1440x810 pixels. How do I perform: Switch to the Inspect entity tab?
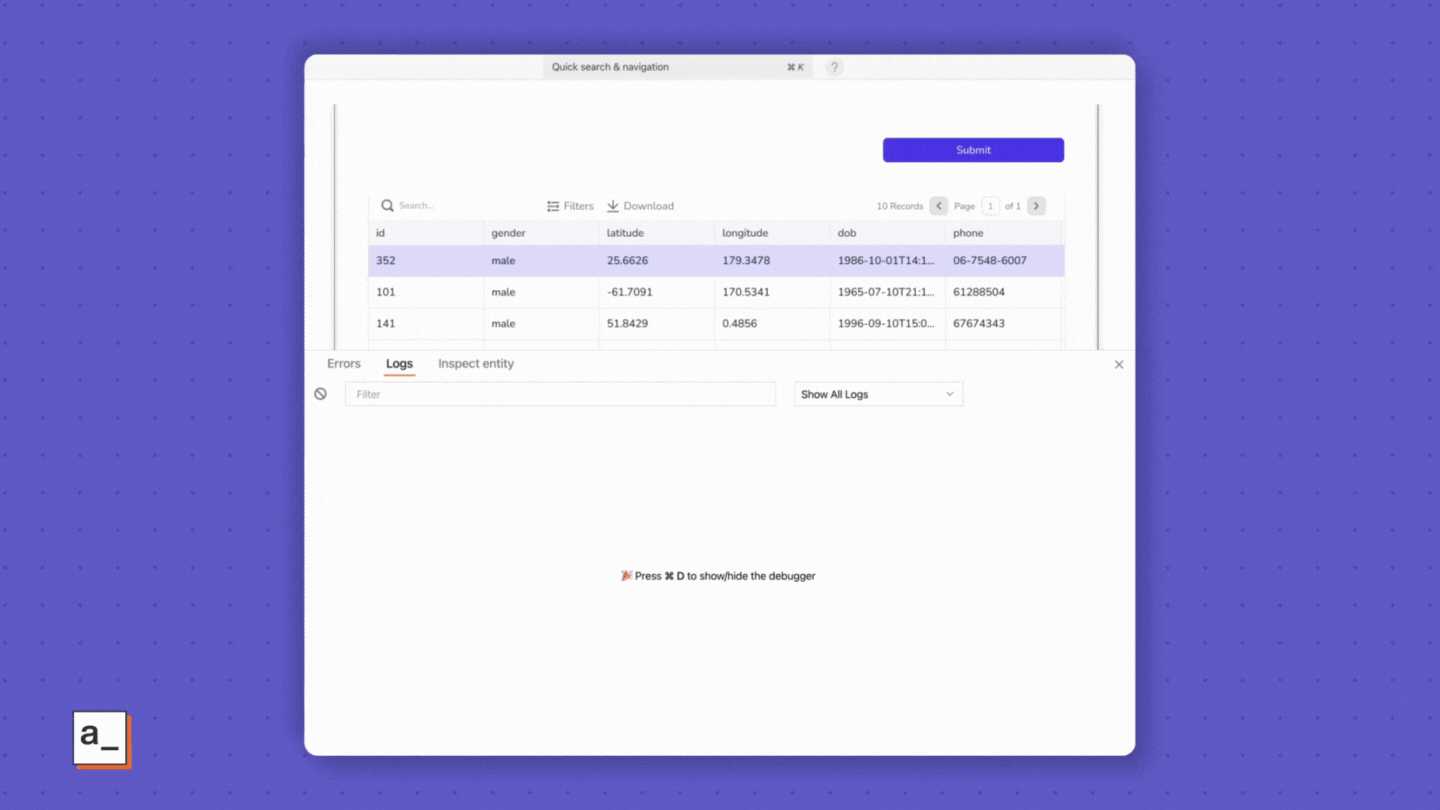tap(476, 364)
